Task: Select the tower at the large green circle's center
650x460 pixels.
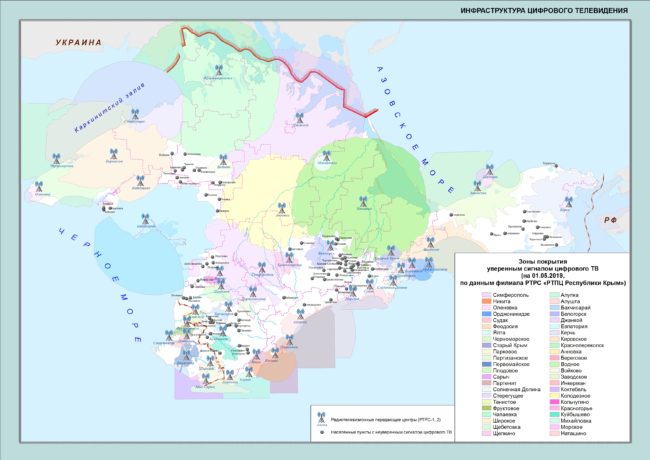Action: click(x=363, y=201)
